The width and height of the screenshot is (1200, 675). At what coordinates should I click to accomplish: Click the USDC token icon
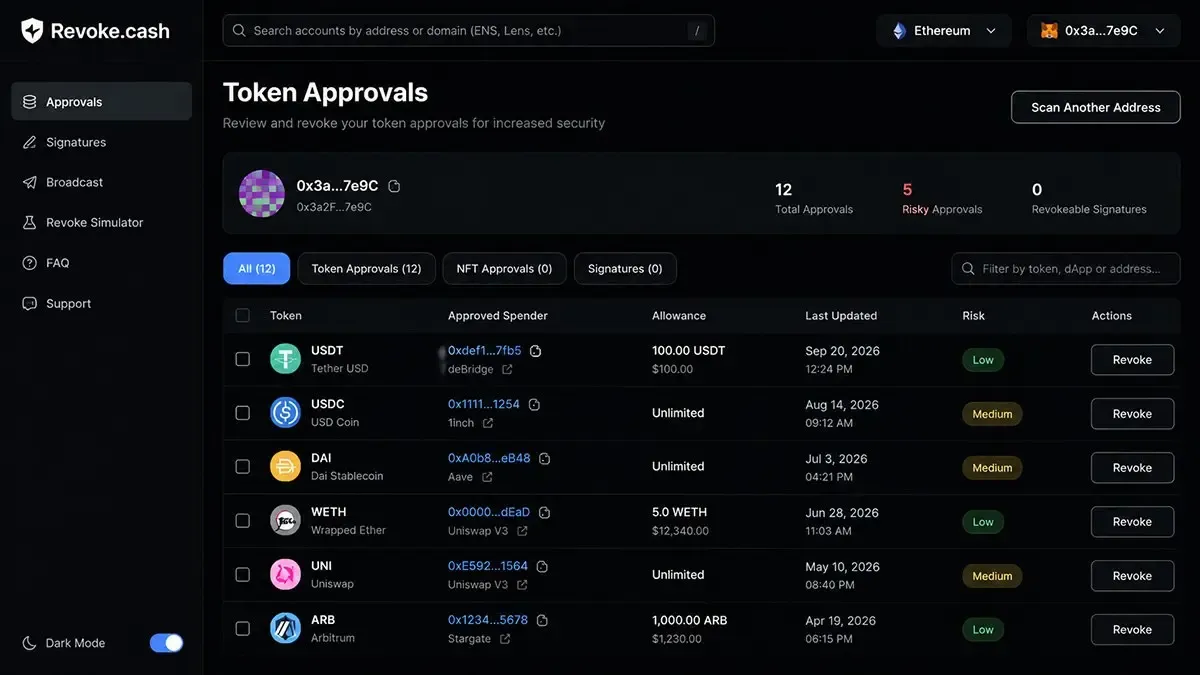(285, 412)
